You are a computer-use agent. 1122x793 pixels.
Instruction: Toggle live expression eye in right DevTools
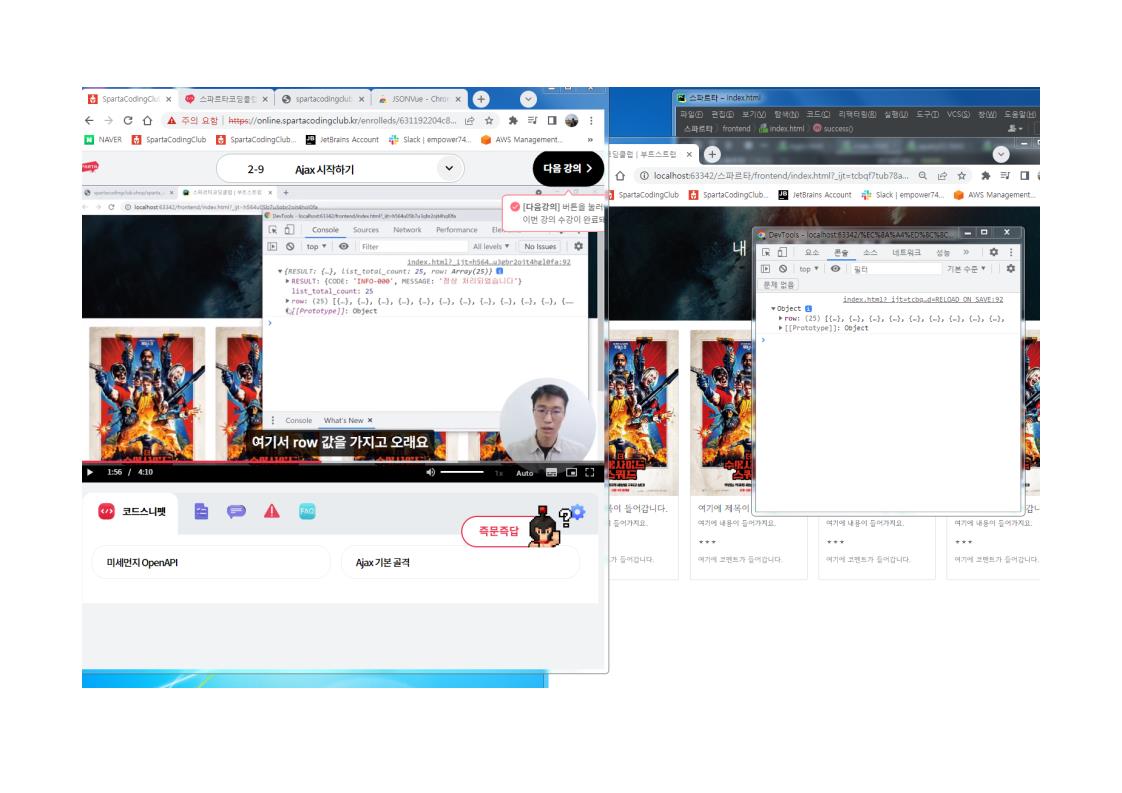point(835,269)
